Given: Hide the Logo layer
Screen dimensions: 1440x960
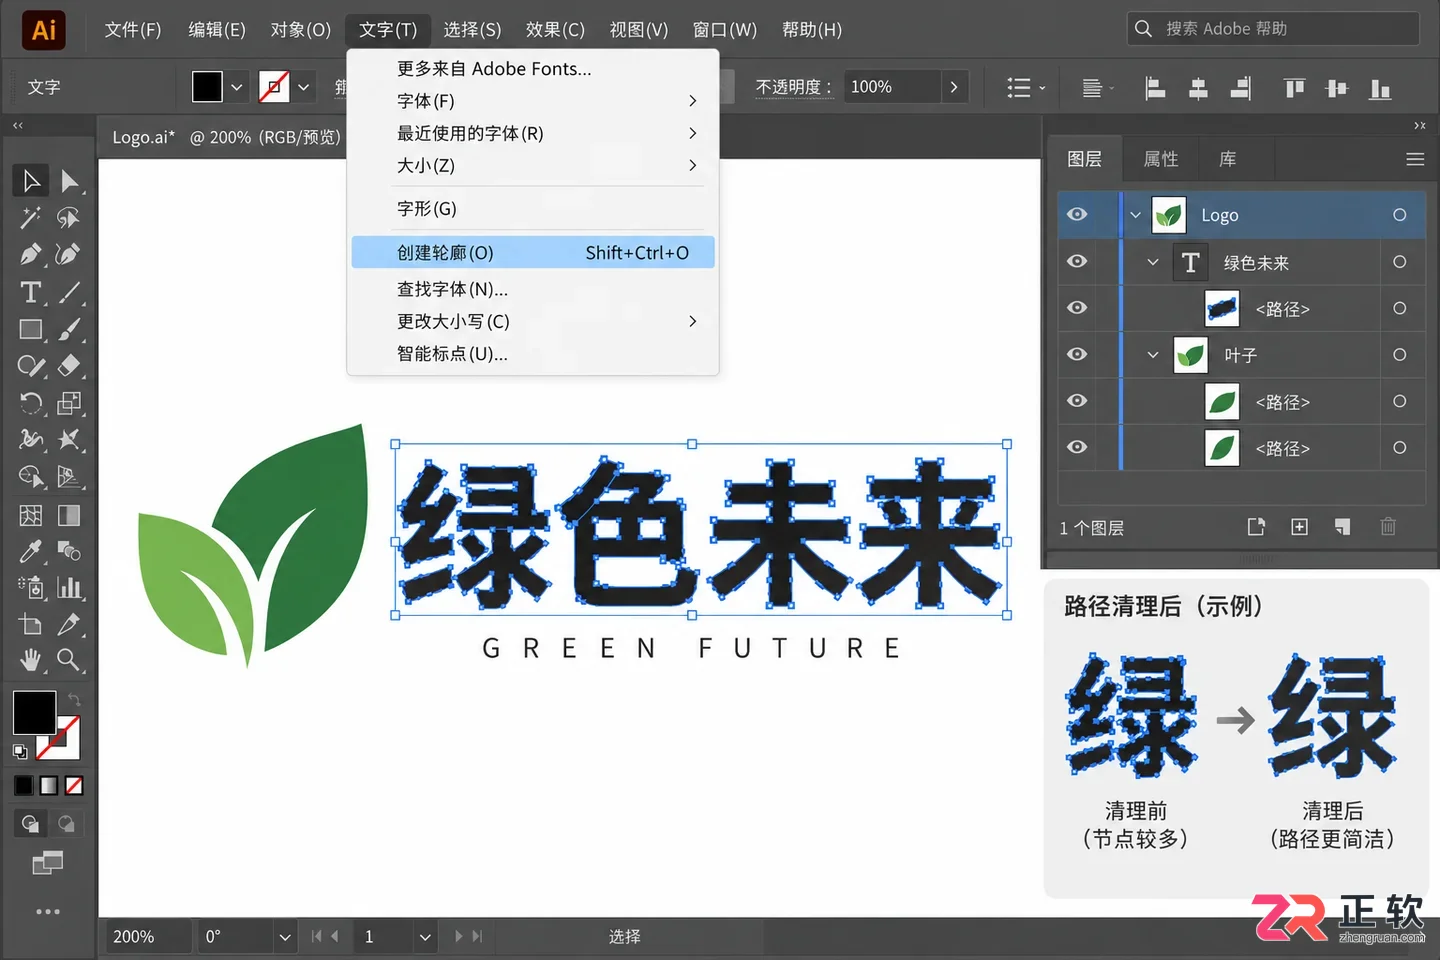Looking at the screenshot, I should click(x=1077, y=215).
